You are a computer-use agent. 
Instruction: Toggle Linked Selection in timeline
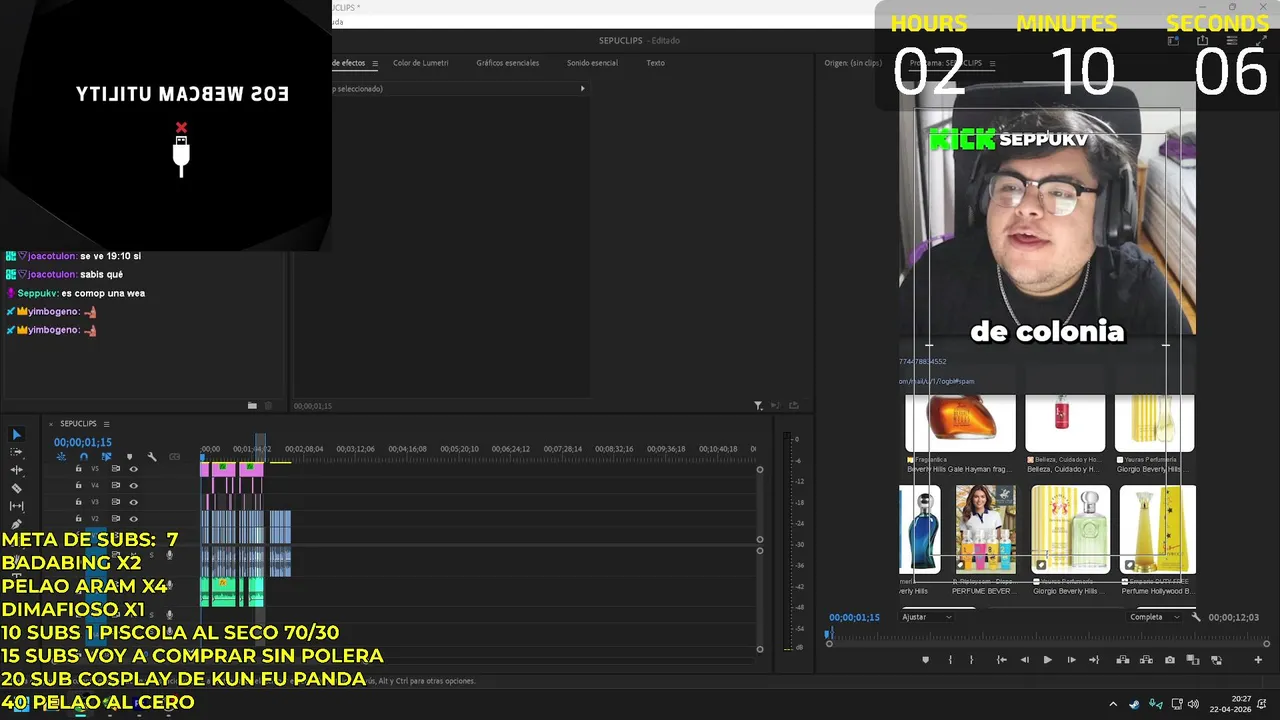coord(106,457)
